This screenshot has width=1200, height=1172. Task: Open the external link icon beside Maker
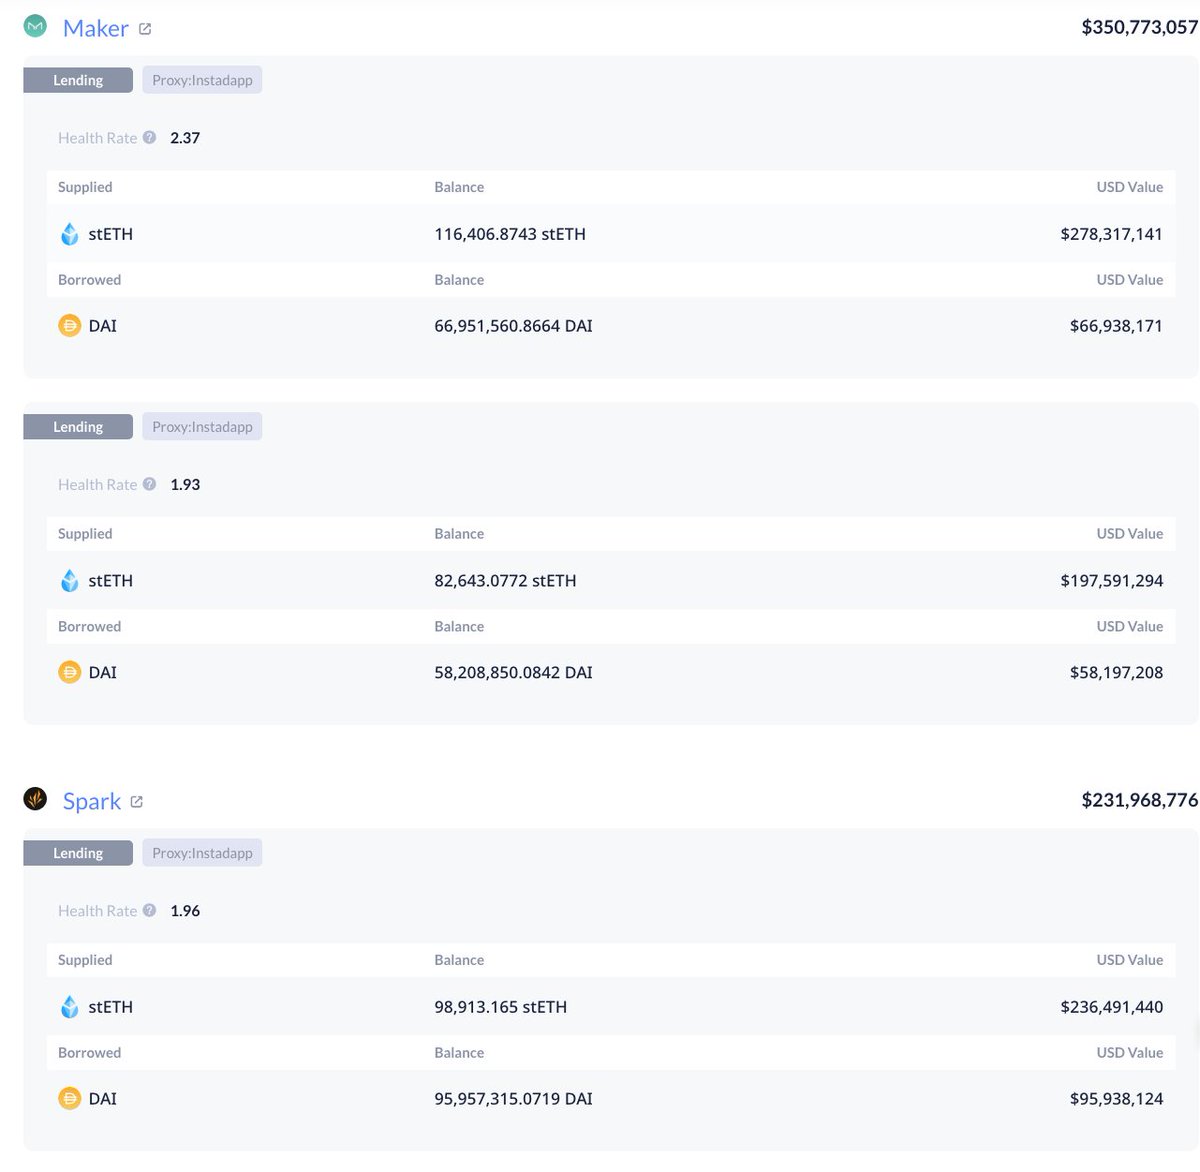click(145, 29)
